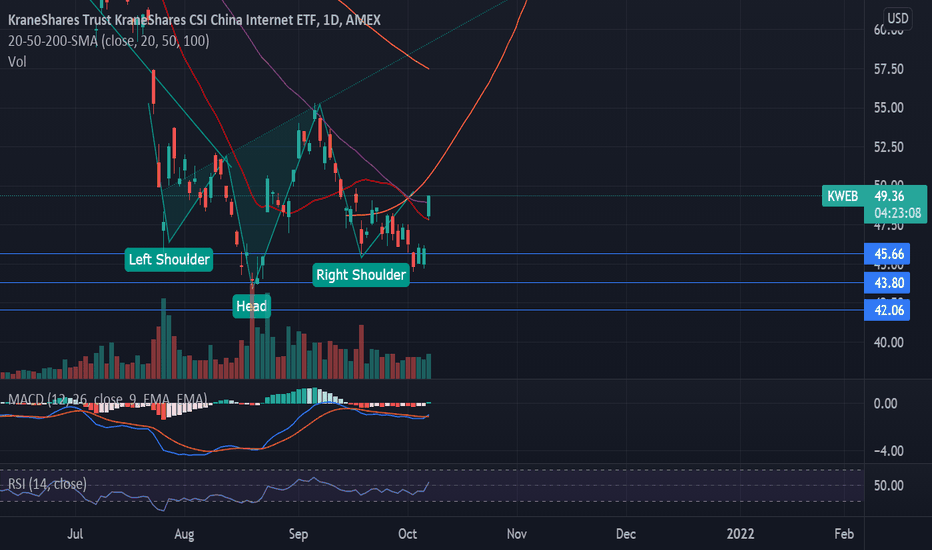
Task: Click the MACD −4.00 axis value
Action: [889, 451]
